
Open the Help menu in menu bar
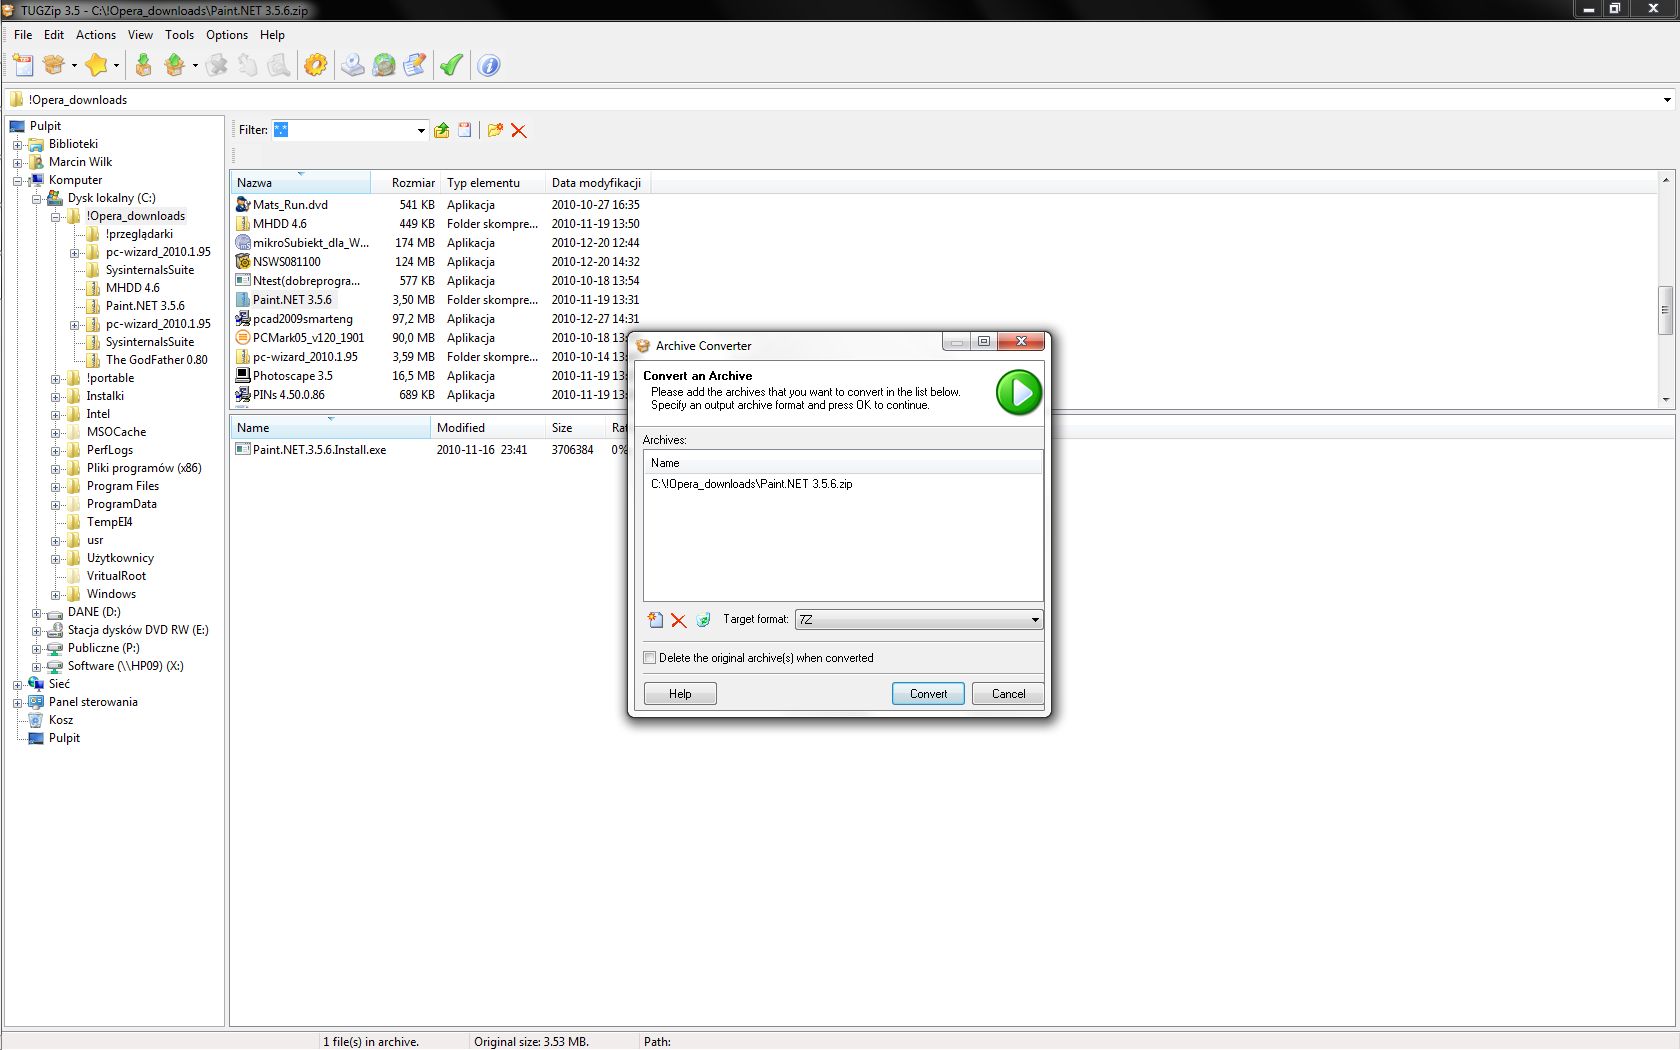[272, 35]
